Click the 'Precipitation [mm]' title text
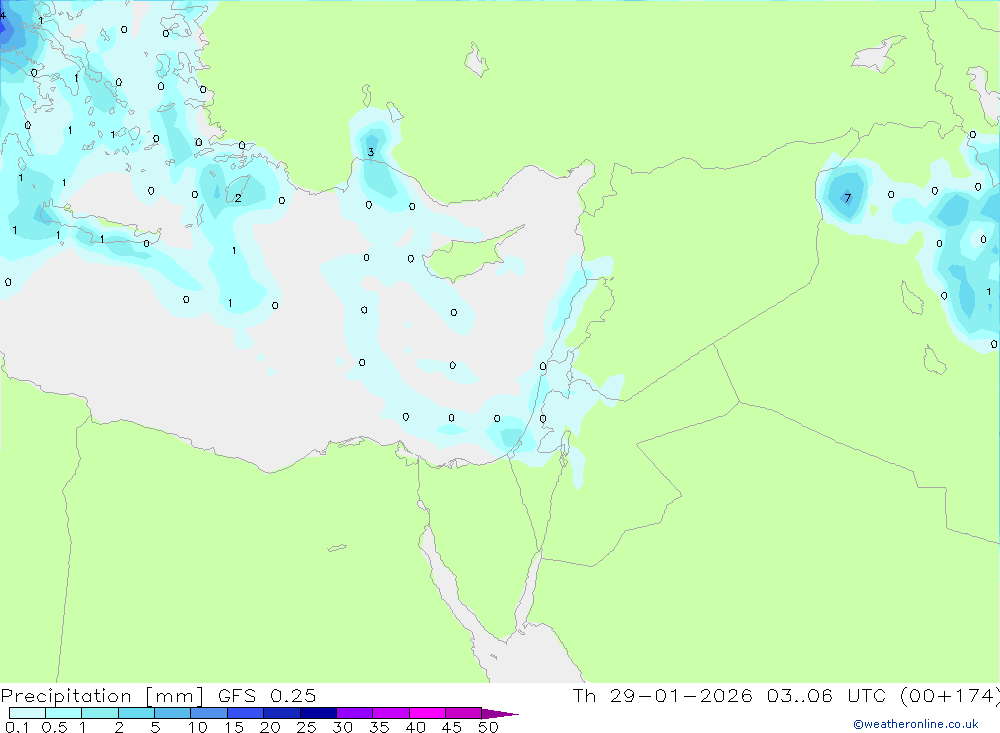This screenshot has height=733, width=1000. [x=102, y=696]
